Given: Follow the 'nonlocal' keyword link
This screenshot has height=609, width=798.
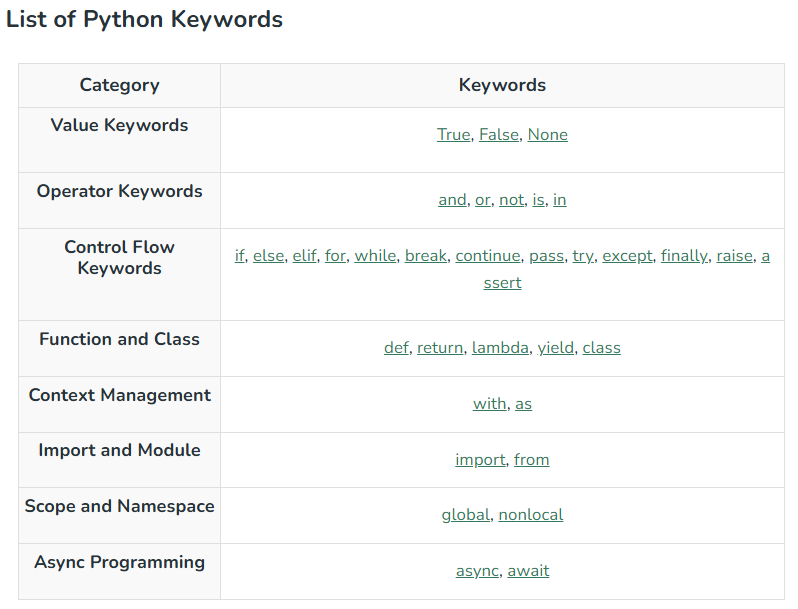Looking at the screenshot, I should 531,515.
